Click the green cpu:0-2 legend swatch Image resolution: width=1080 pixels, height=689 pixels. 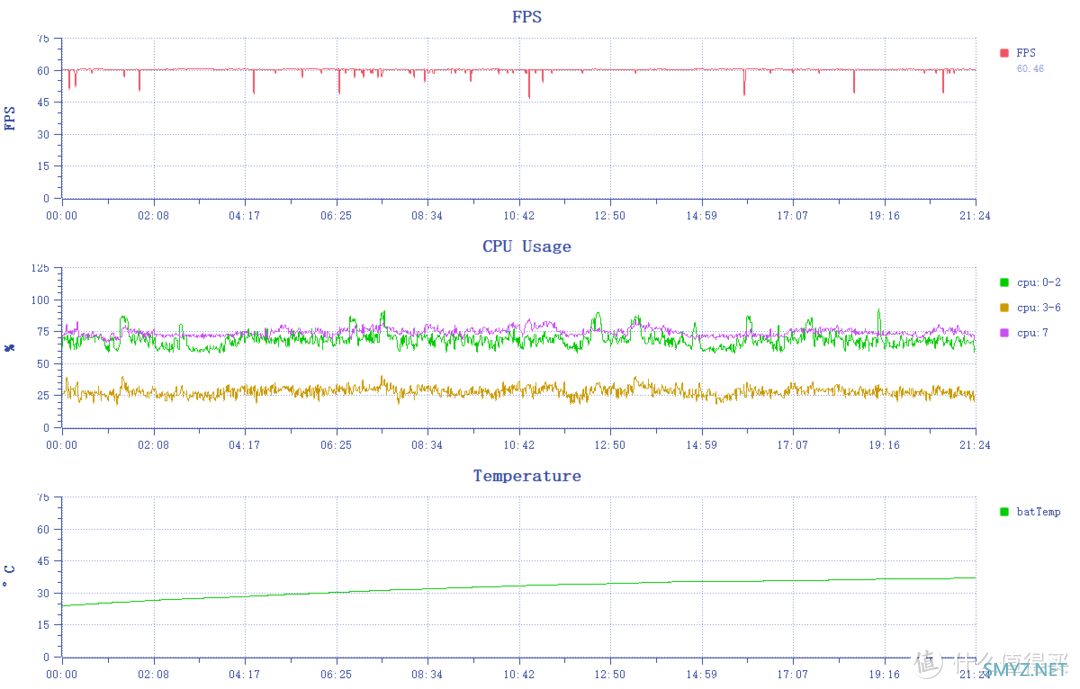pos(1004,282)
